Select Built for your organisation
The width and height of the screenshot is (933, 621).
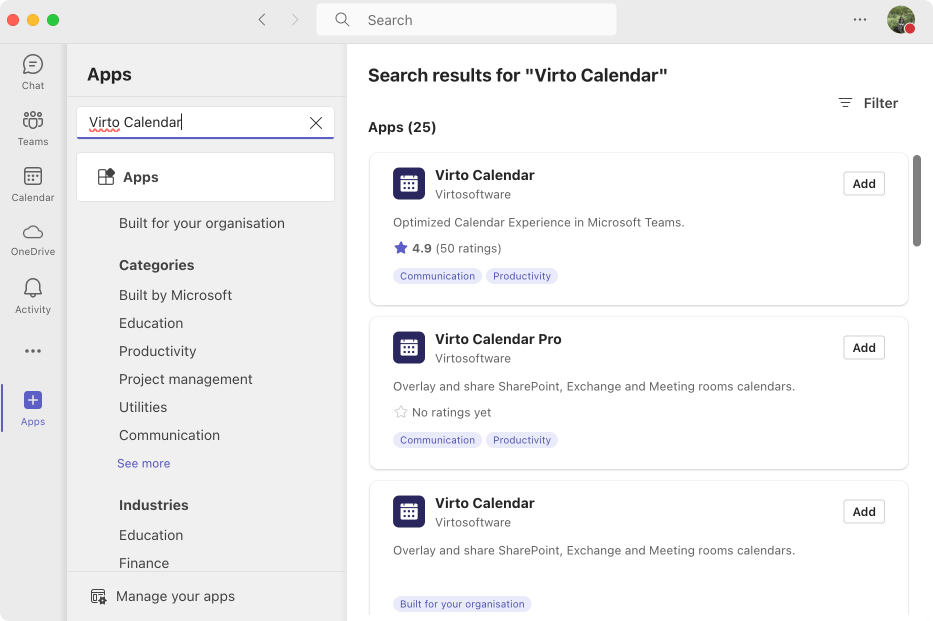click(x=202, y=223)
